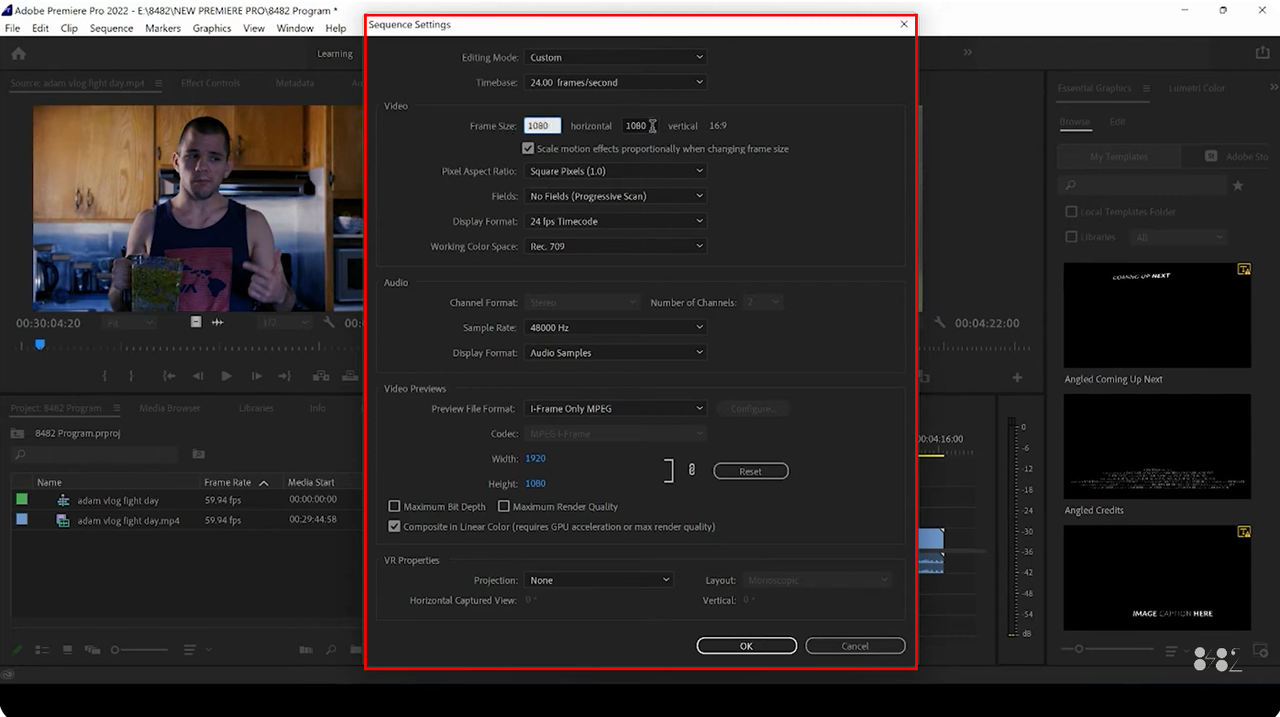Screen dimensions: 1280x717
Task: Switch to Effect Controls tab
Action: click(x=210, y=83)
